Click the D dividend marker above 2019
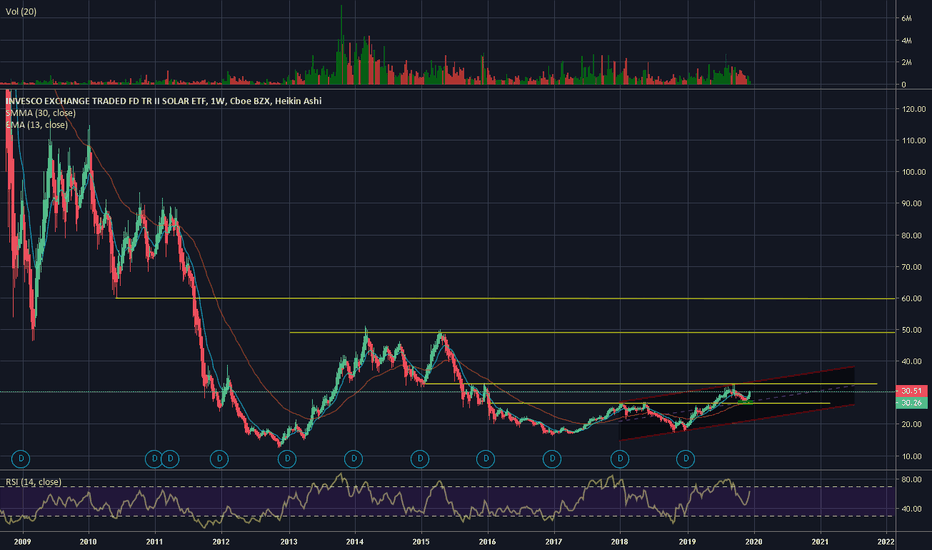The image size is (932, 550). tap(686, 458)
